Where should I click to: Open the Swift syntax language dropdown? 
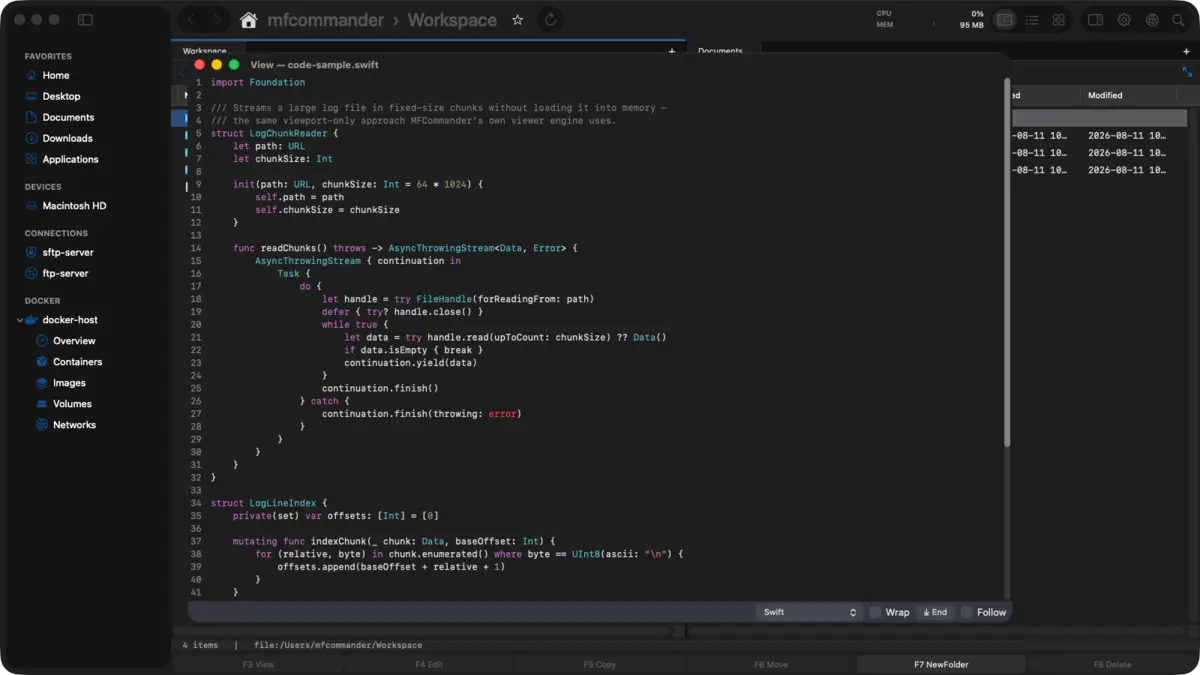click(809, 612)
